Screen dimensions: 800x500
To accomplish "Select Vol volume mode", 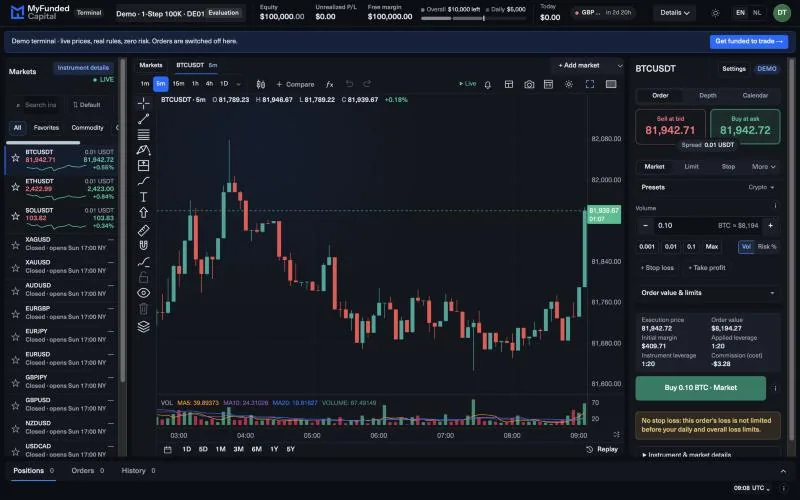I will 746,247.
